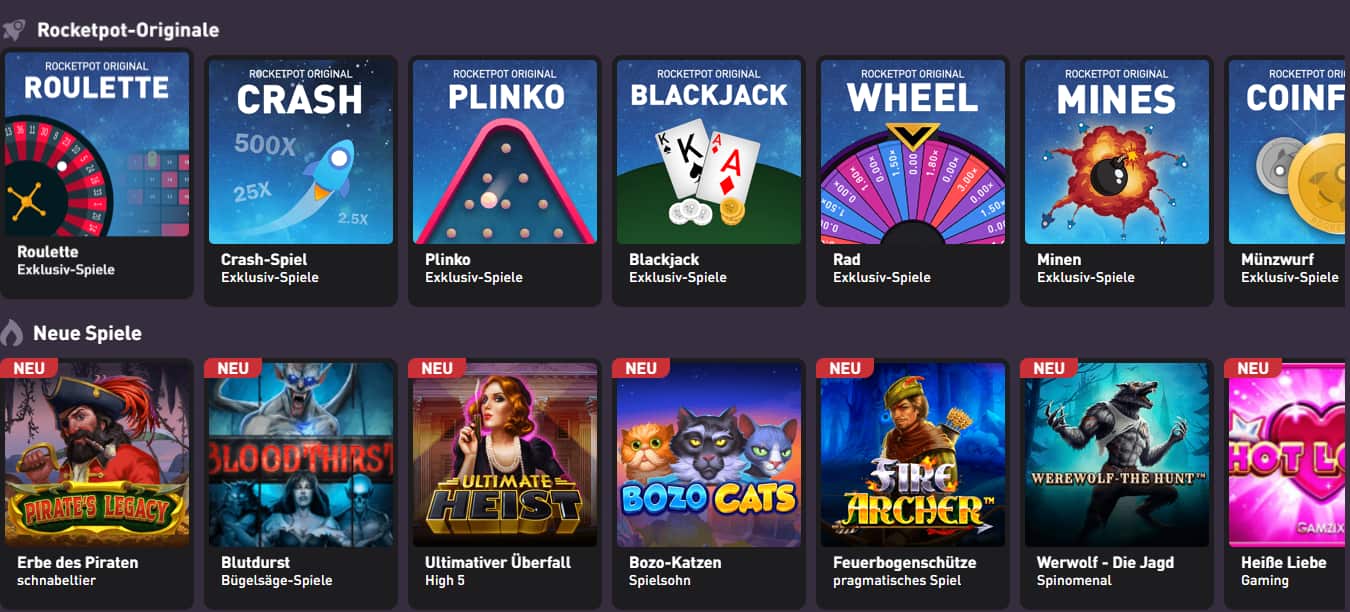Click the Feuerbogenschütze game title
1350x612 pixels.
click(904, 563)
